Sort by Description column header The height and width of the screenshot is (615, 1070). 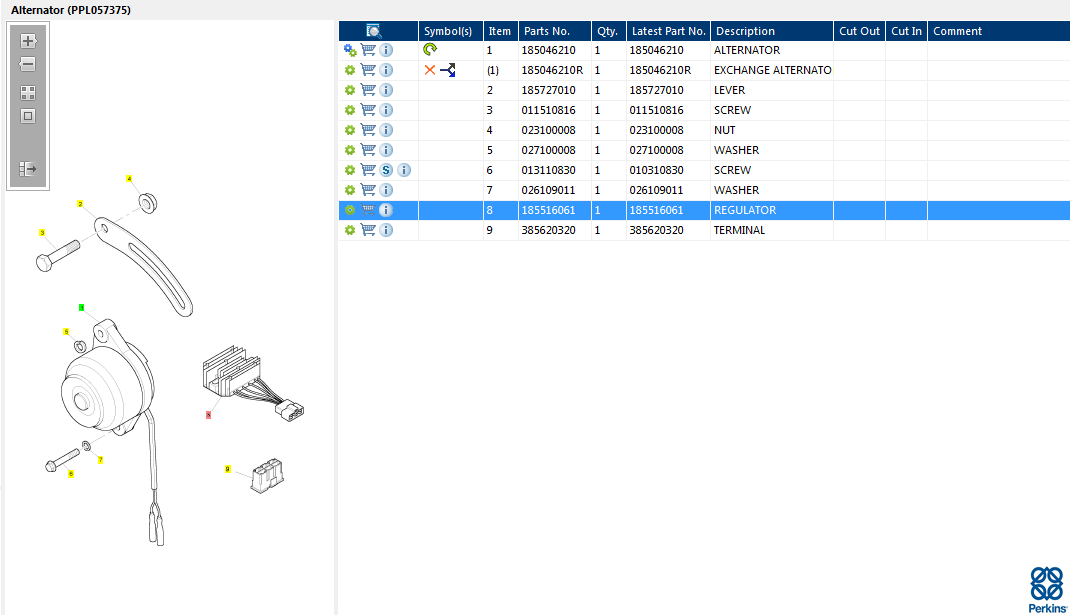pyautogui.click(x=772, y=31)
